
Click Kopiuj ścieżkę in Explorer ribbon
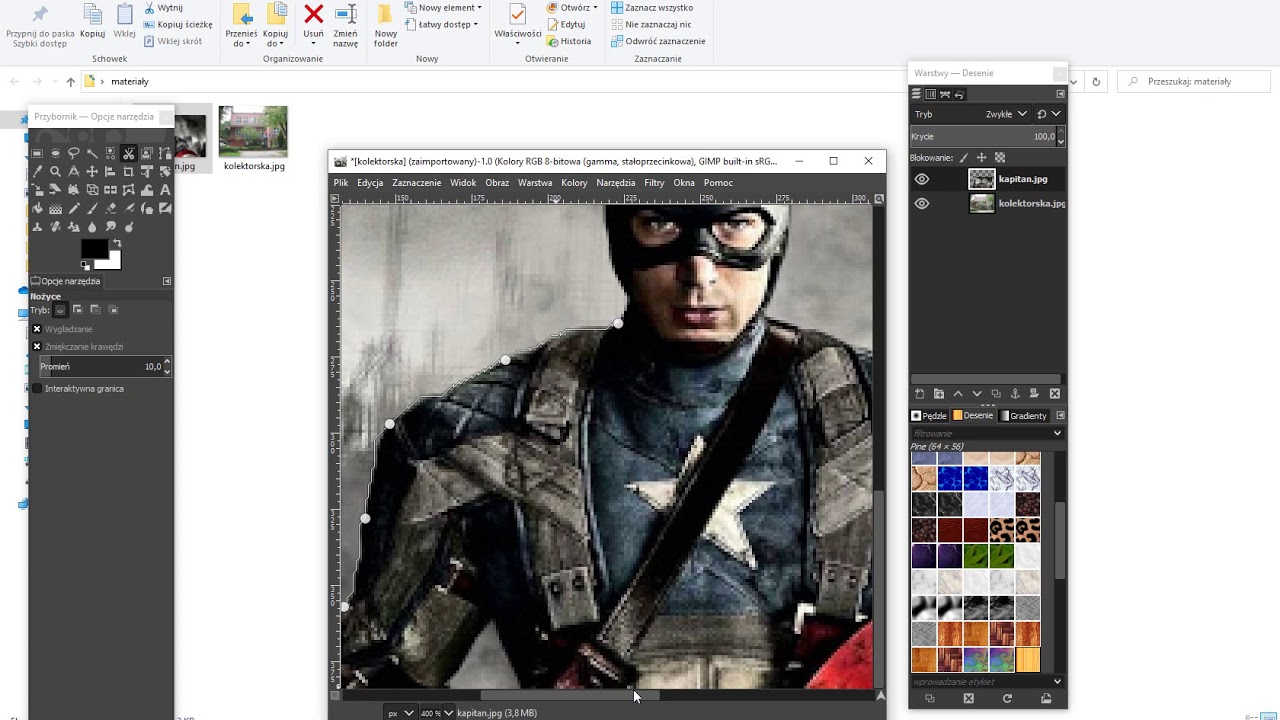pos(178,24)
